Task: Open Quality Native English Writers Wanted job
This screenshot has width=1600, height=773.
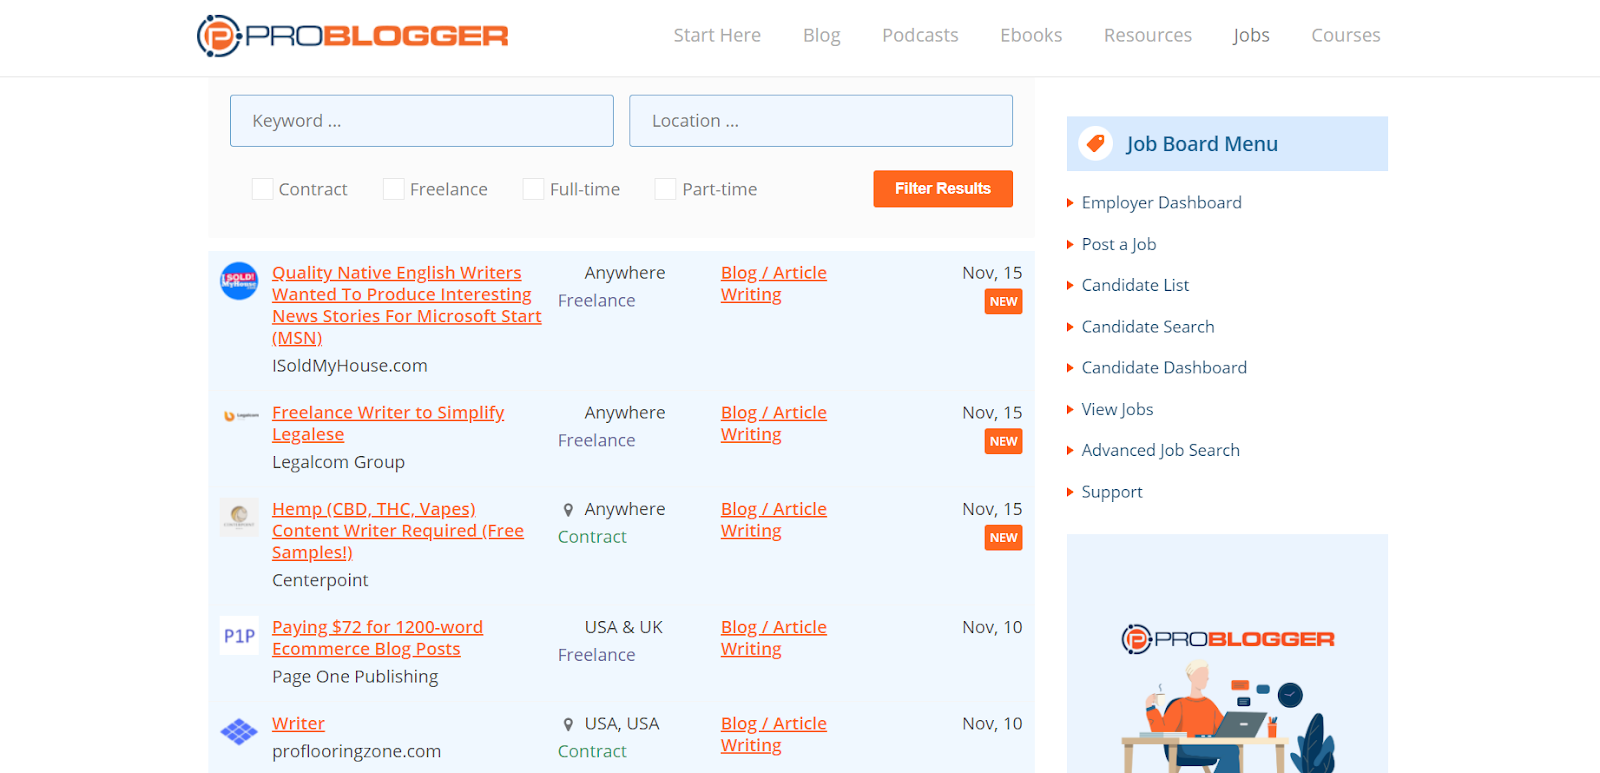Action: pyautogui.click(x=407, y=305)
